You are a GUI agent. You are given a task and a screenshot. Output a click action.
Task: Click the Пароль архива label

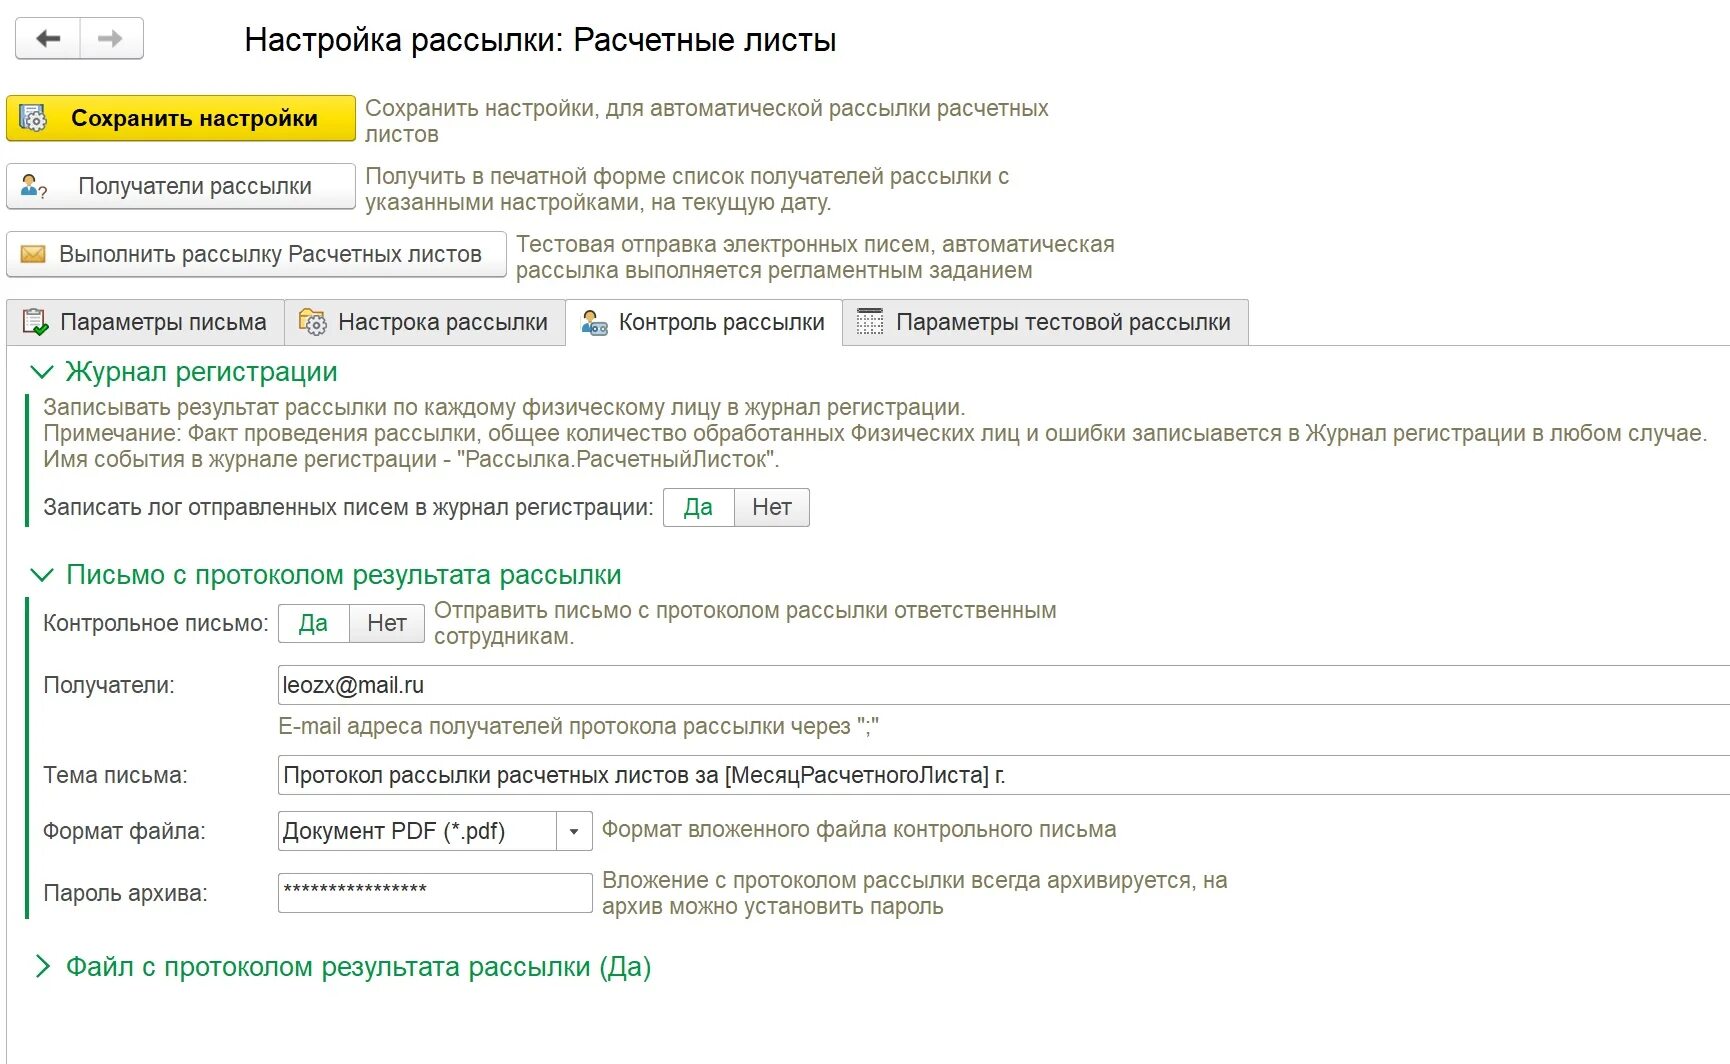pyautogui.click(x=125, y=893)
